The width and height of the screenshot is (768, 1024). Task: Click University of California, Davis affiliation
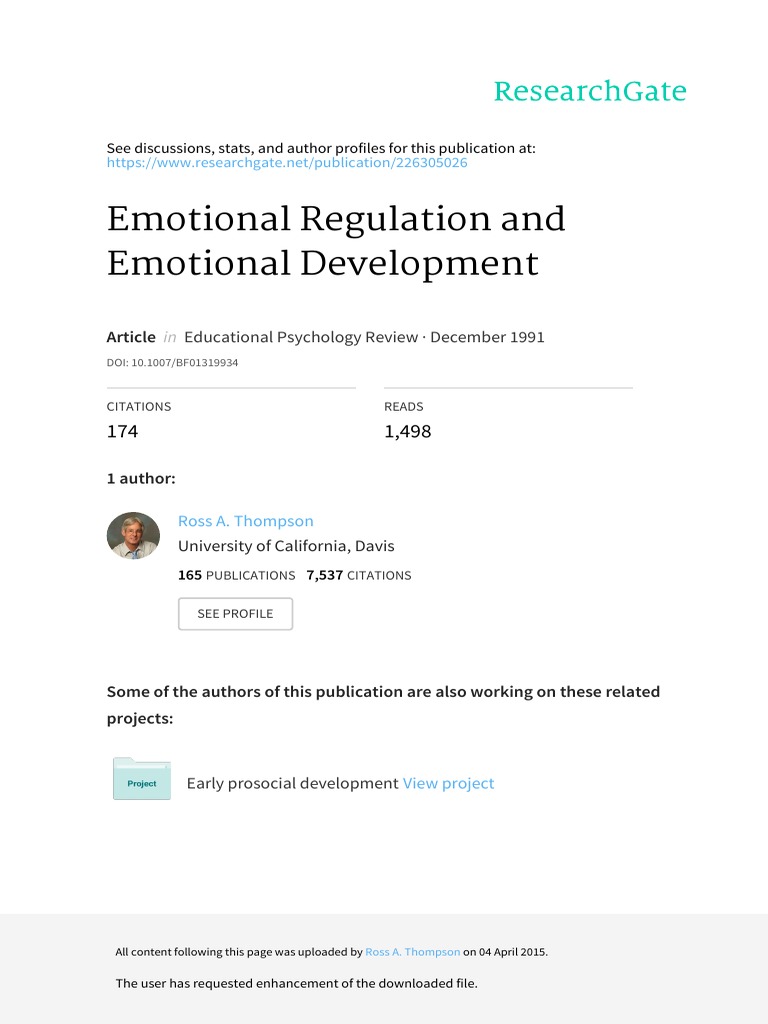(286, 546)
